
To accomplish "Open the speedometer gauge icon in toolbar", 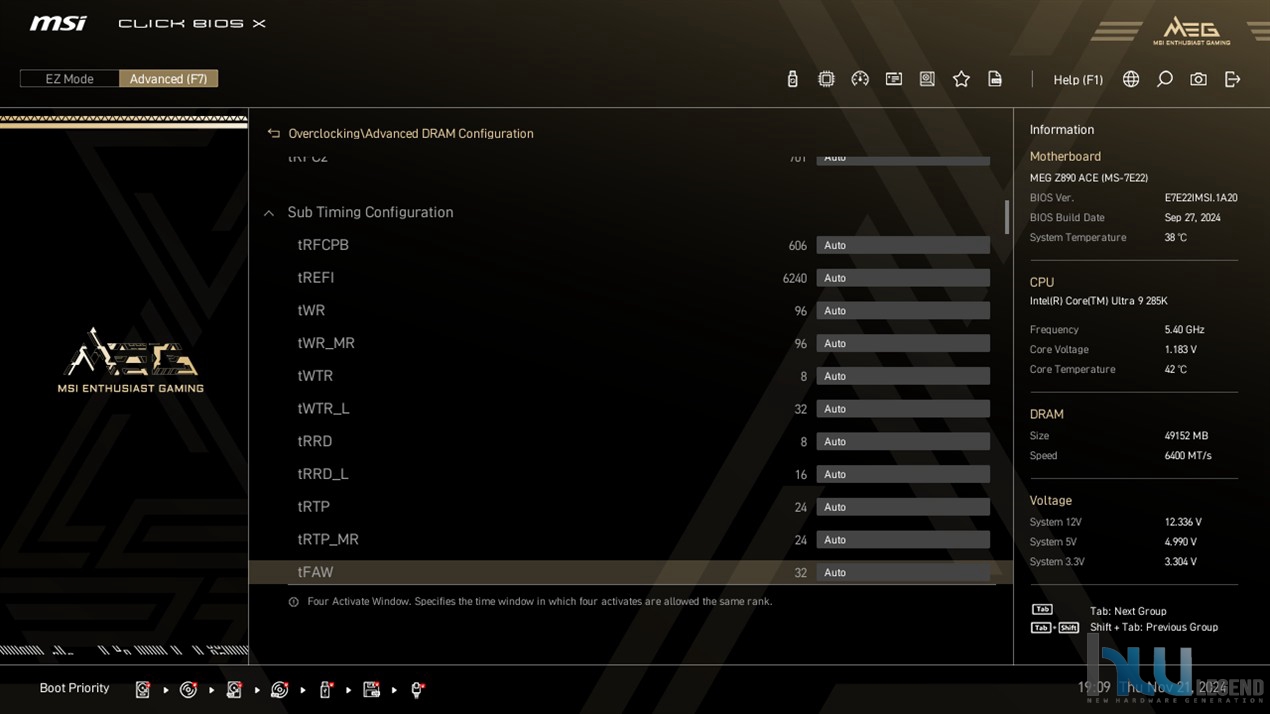I will pos(860,79).
